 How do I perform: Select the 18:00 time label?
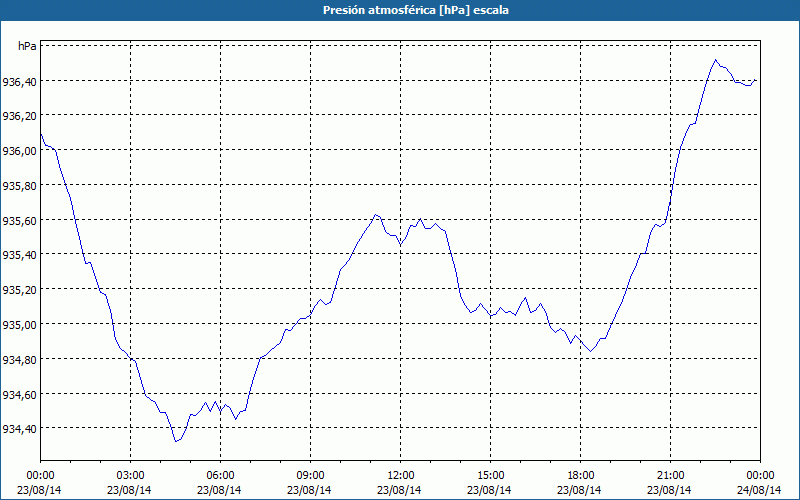580,476
